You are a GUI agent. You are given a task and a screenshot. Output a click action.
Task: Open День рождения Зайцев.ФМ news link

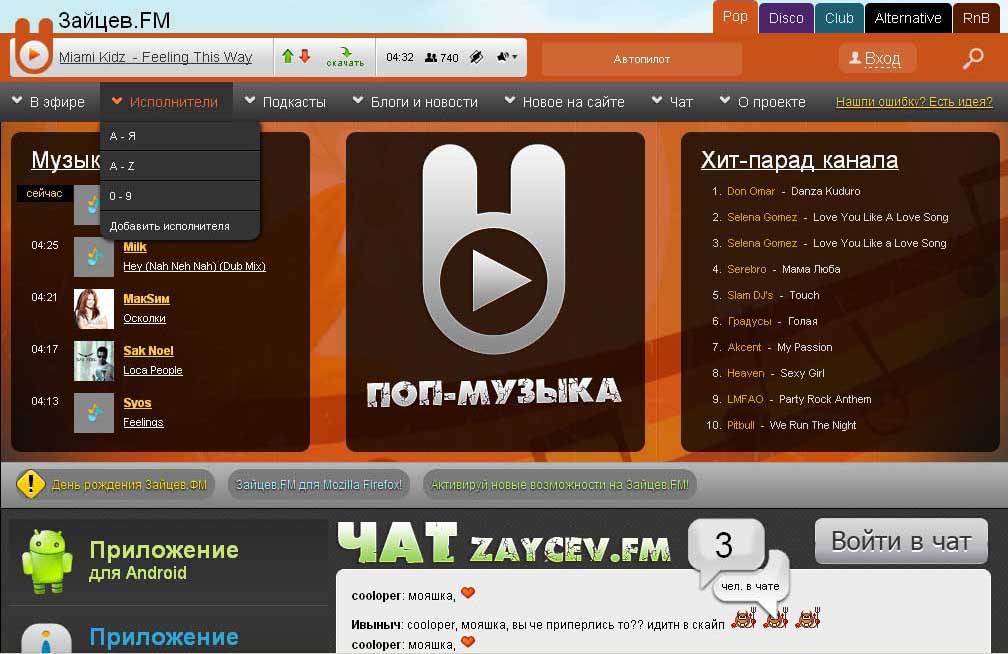click(129, 485)
